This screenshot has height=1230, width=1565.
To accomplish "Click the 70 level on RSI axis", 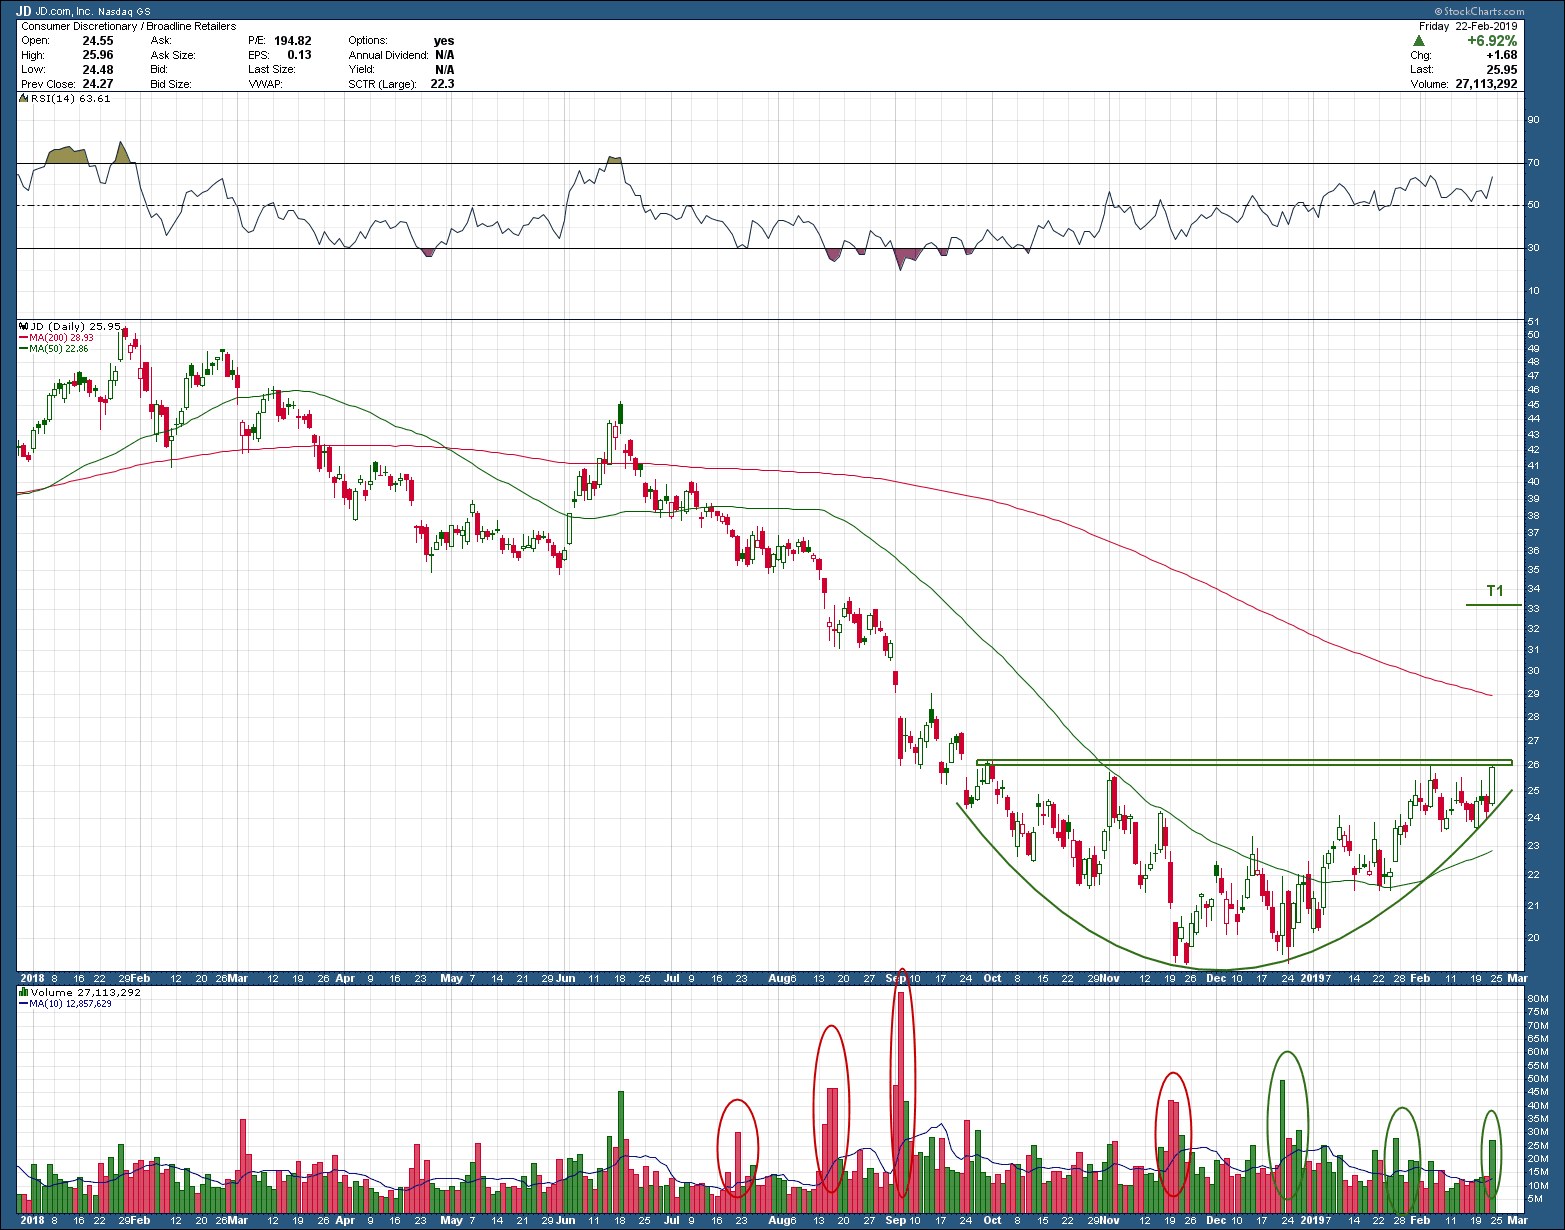I will click(x=1533, y=163).
